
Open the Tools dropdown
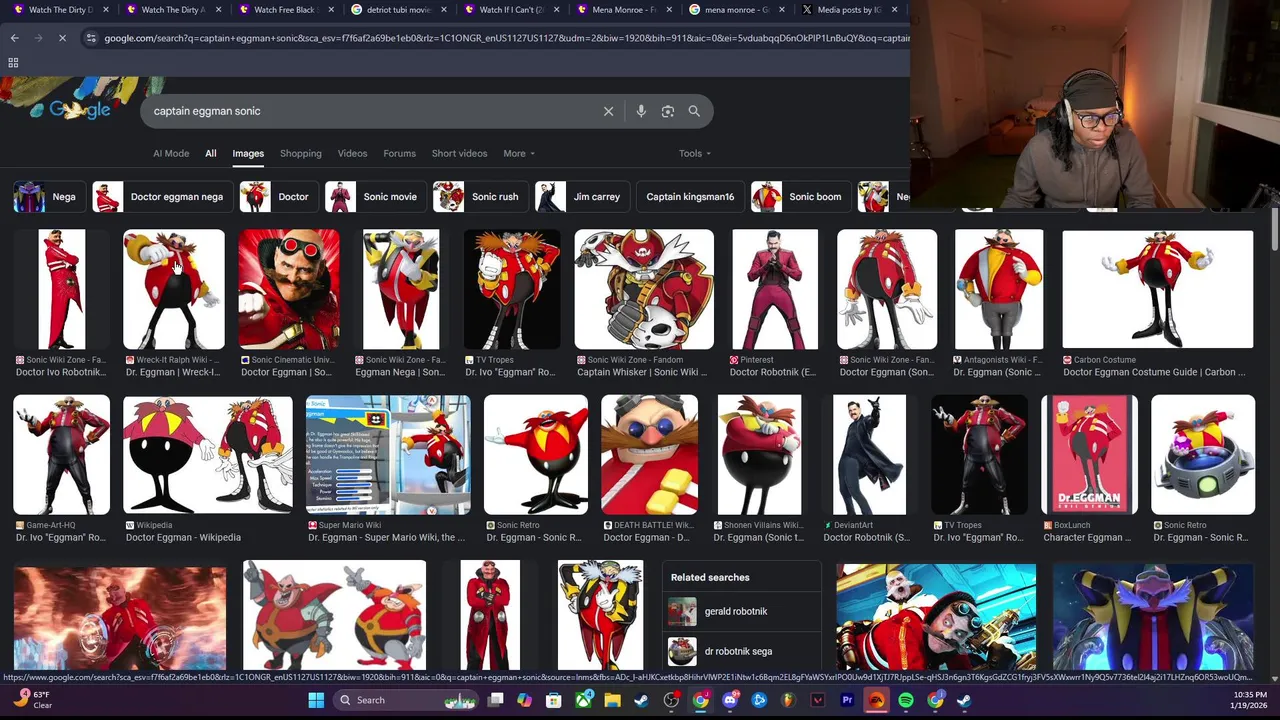pos(695,153)
